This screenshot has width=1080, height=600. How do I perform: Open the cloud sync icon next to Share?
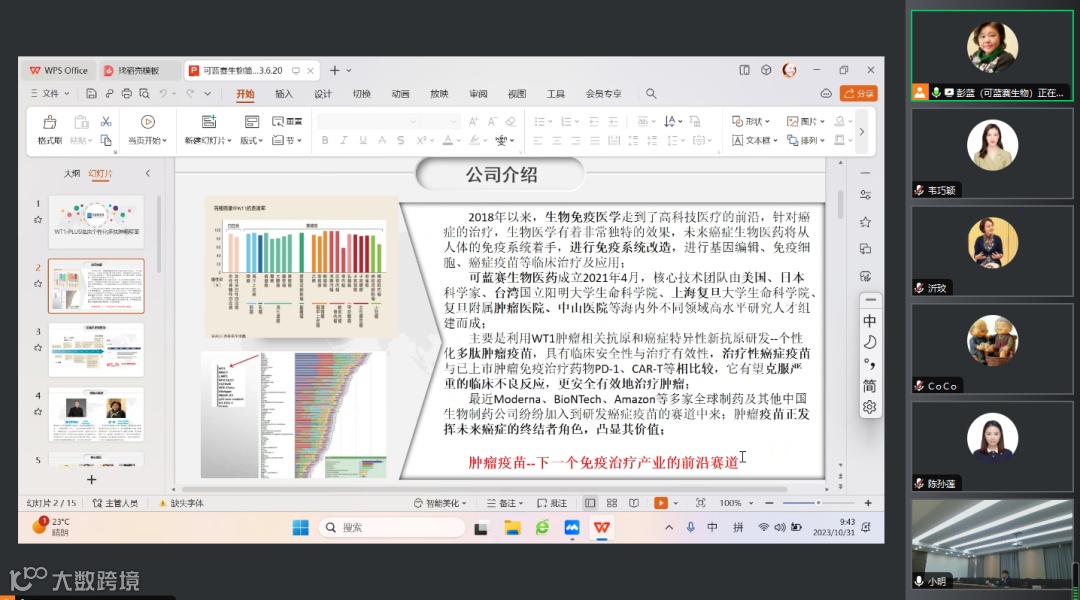(826, 94)
